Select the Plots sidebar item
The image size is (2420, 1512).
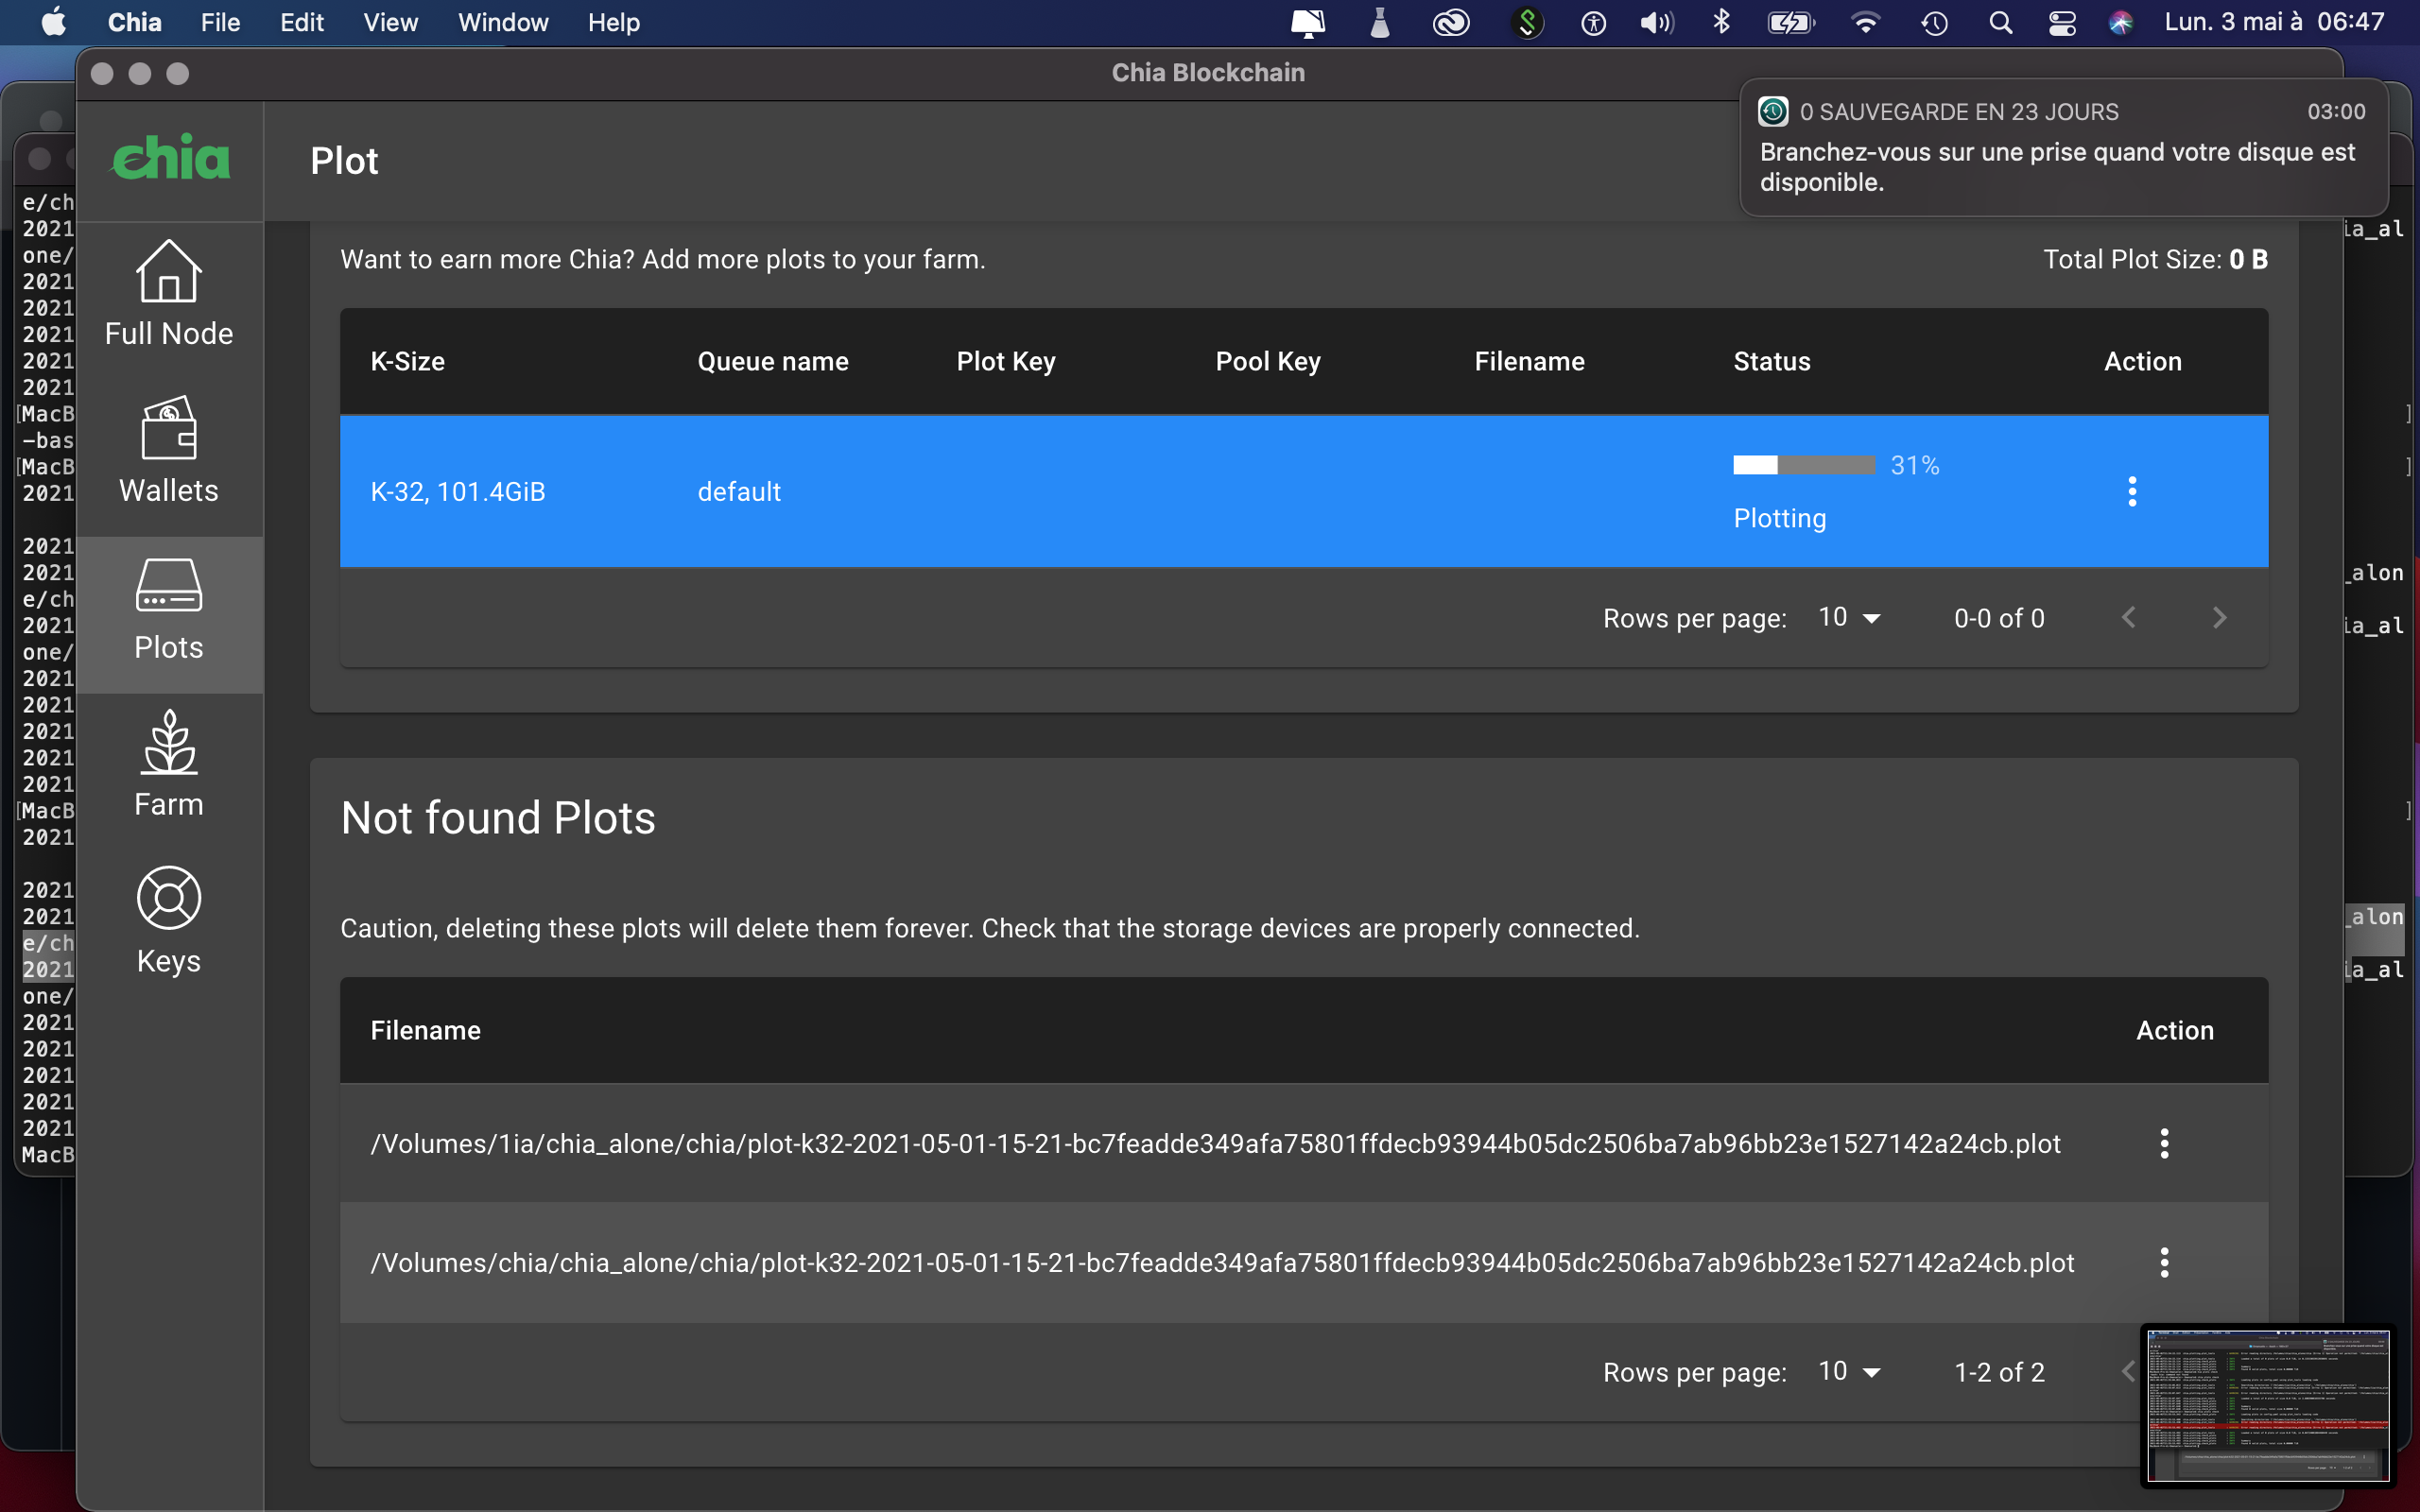tap(169, 613)
